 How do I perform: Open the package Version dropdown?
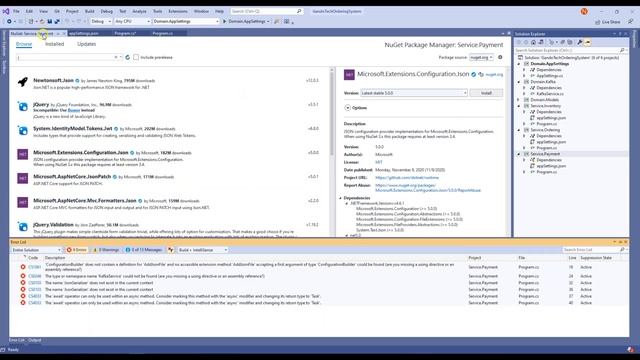(x=413, y=93)
